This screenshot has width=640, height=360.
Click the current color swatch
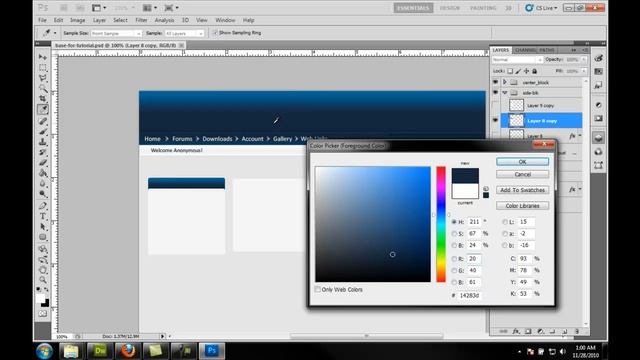pyautogui.click(x=465, y=191)
